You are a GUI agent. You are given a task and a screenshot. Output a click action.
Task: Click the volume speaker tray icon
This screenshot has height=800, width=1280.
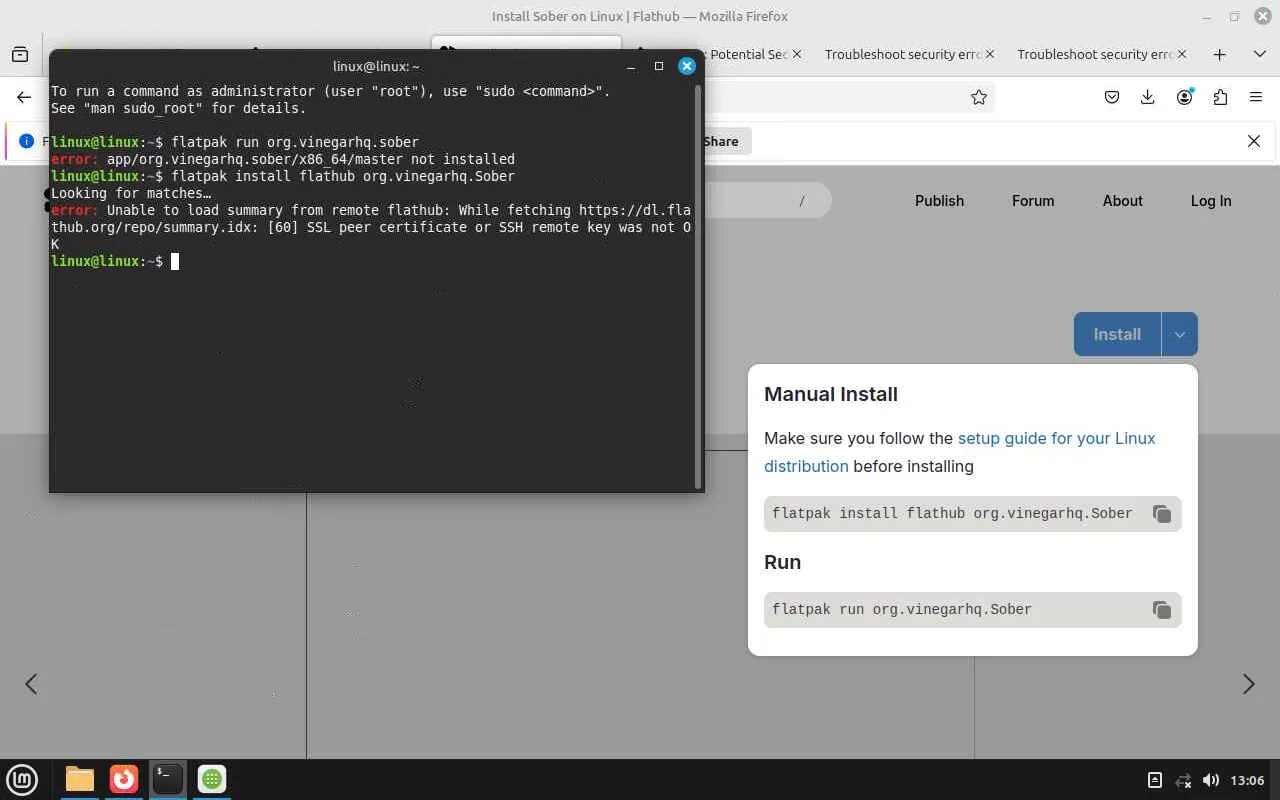(x=1211, y=780)
